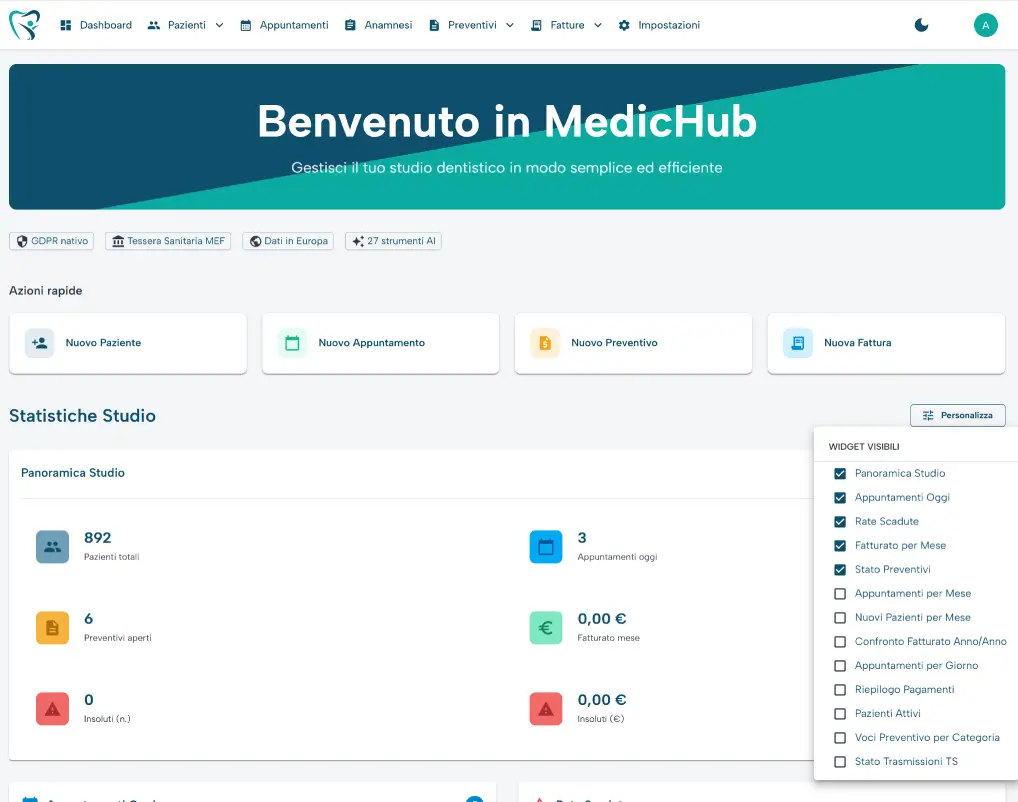Click the Preventivi aperti count 6
Viewport: 1018px width, 802px height.
pyautogui.click(x=88, y=619)
